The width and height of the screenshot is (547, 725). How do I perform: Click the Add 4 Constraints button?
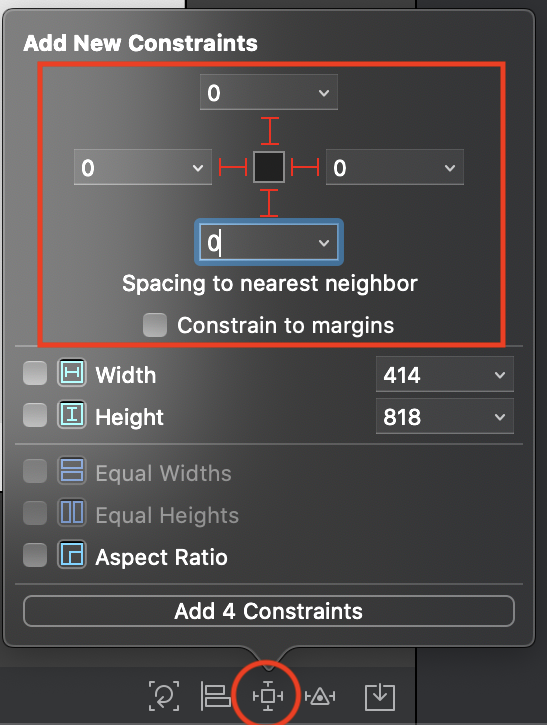click(269, 611)
